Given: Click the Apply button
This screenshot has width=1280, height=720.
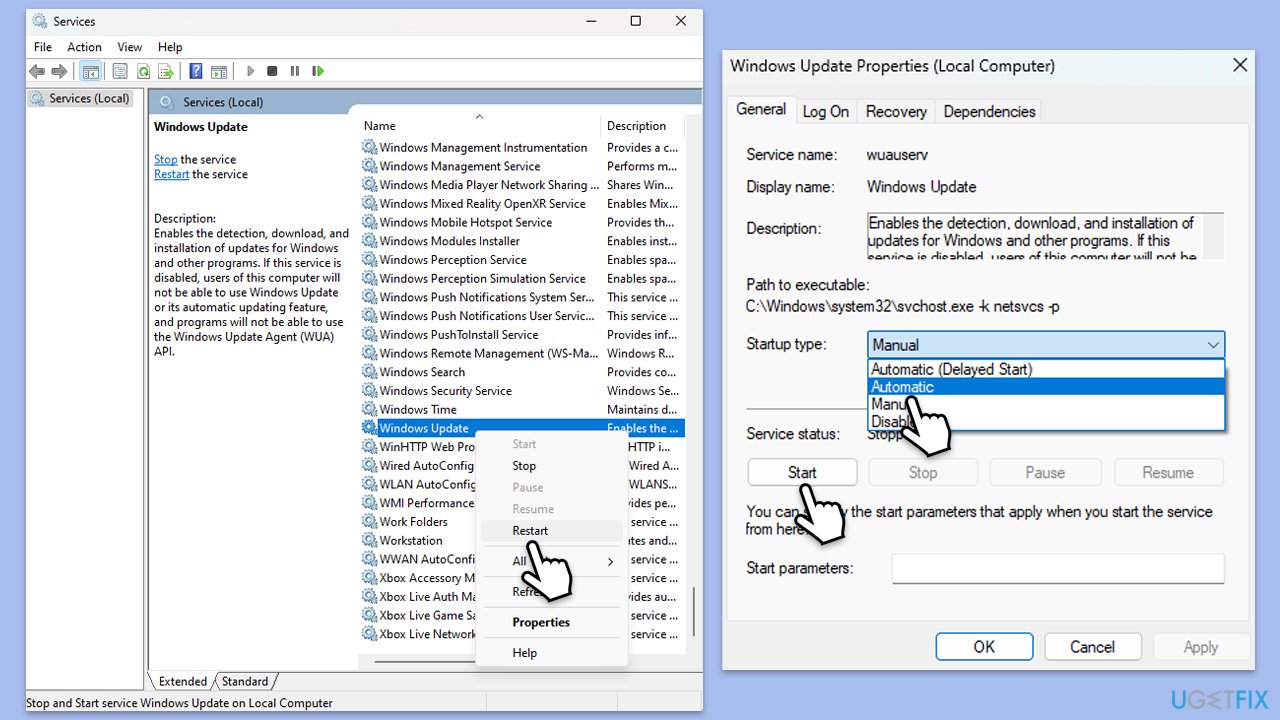Looking at the screenshot, I should tap(1201, 647).
